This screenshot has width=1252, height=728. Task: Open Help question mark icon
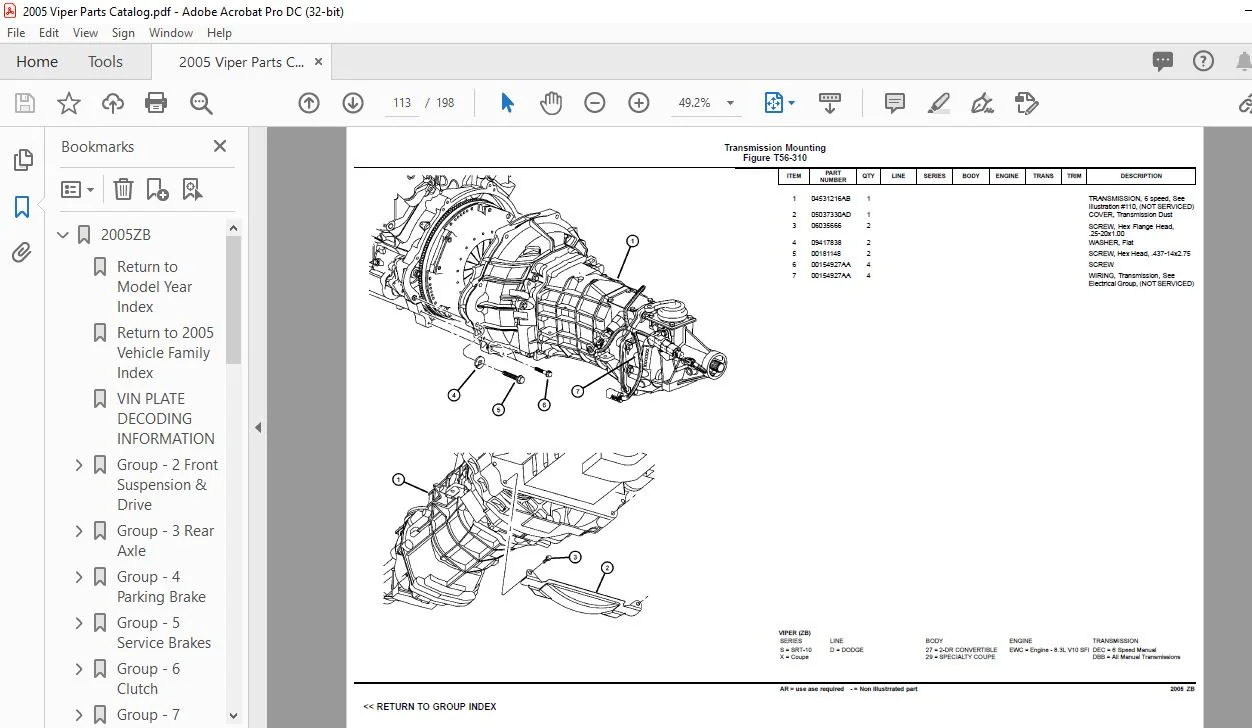point(1203,61)
